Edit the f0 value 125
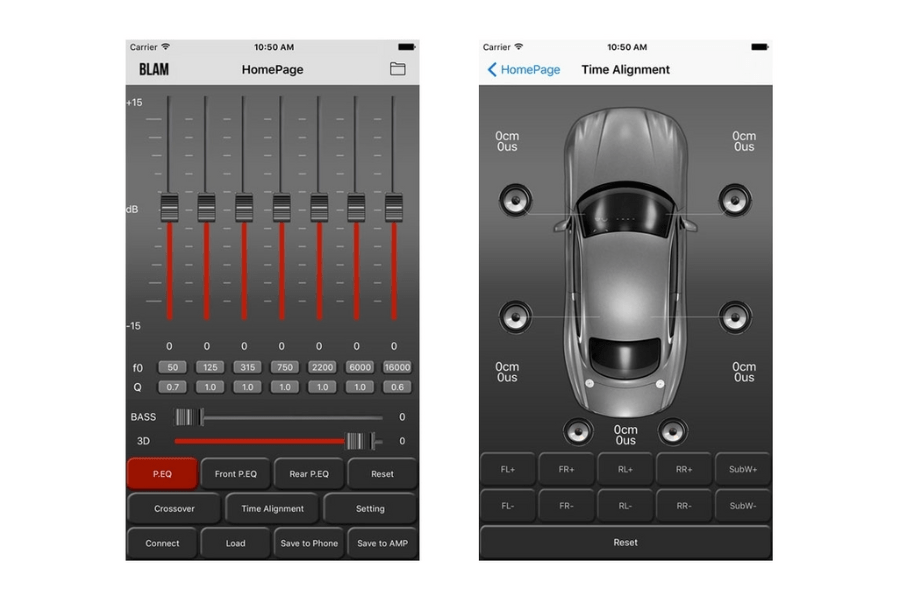The image size is (900, 600). [x=210, y=367]
